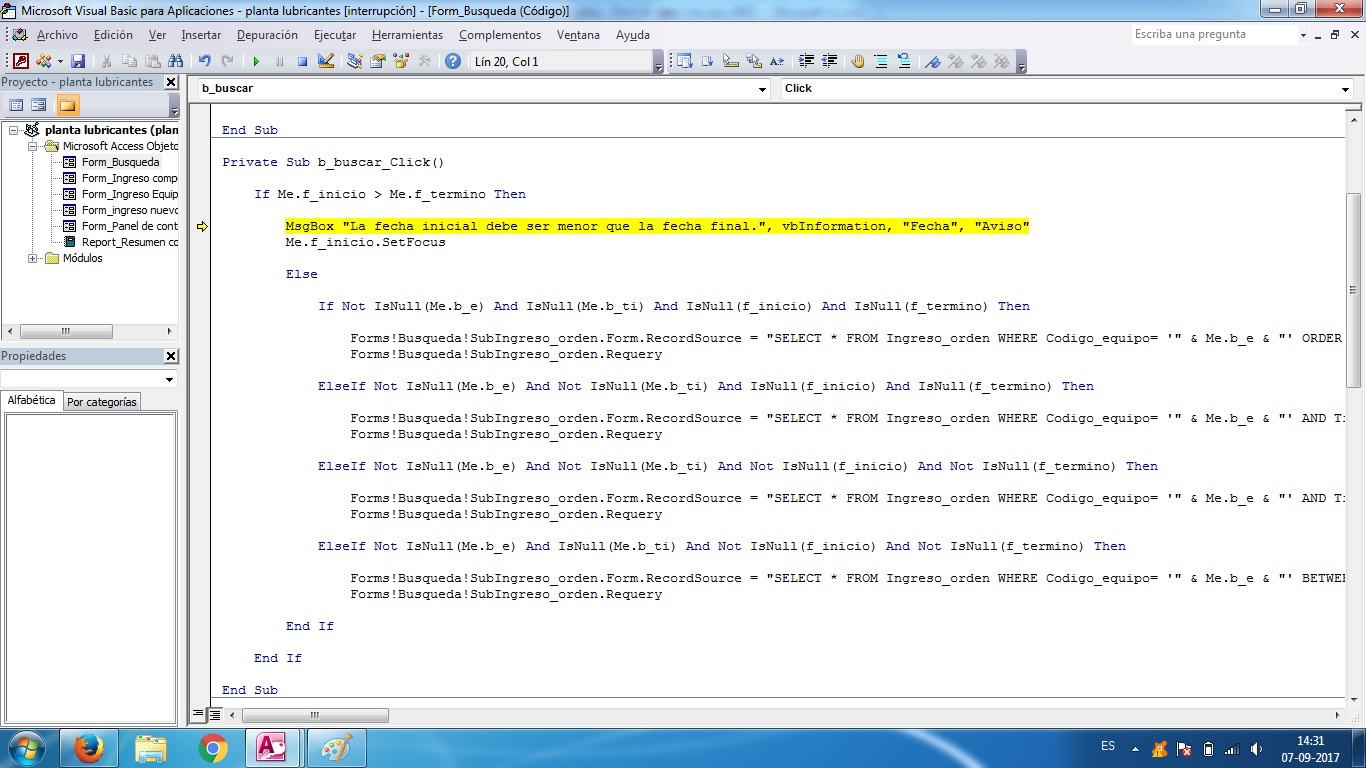The image size is (1366, 768).
Task: Select Form_Busqueda in the project tree
Action: pyautogui.click(x=120, y=162)
